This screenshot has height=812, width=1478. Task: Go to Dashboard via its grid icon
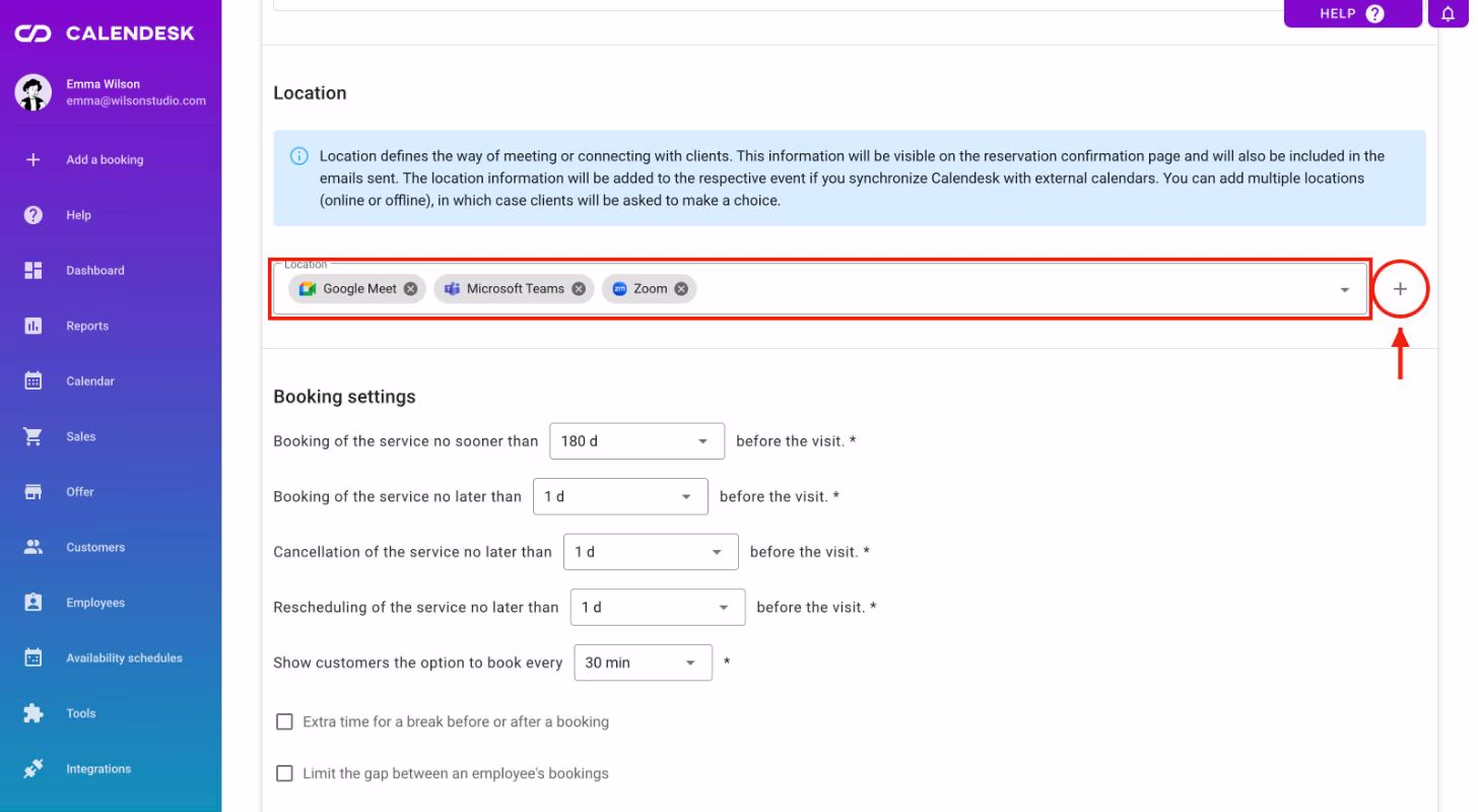33,270
